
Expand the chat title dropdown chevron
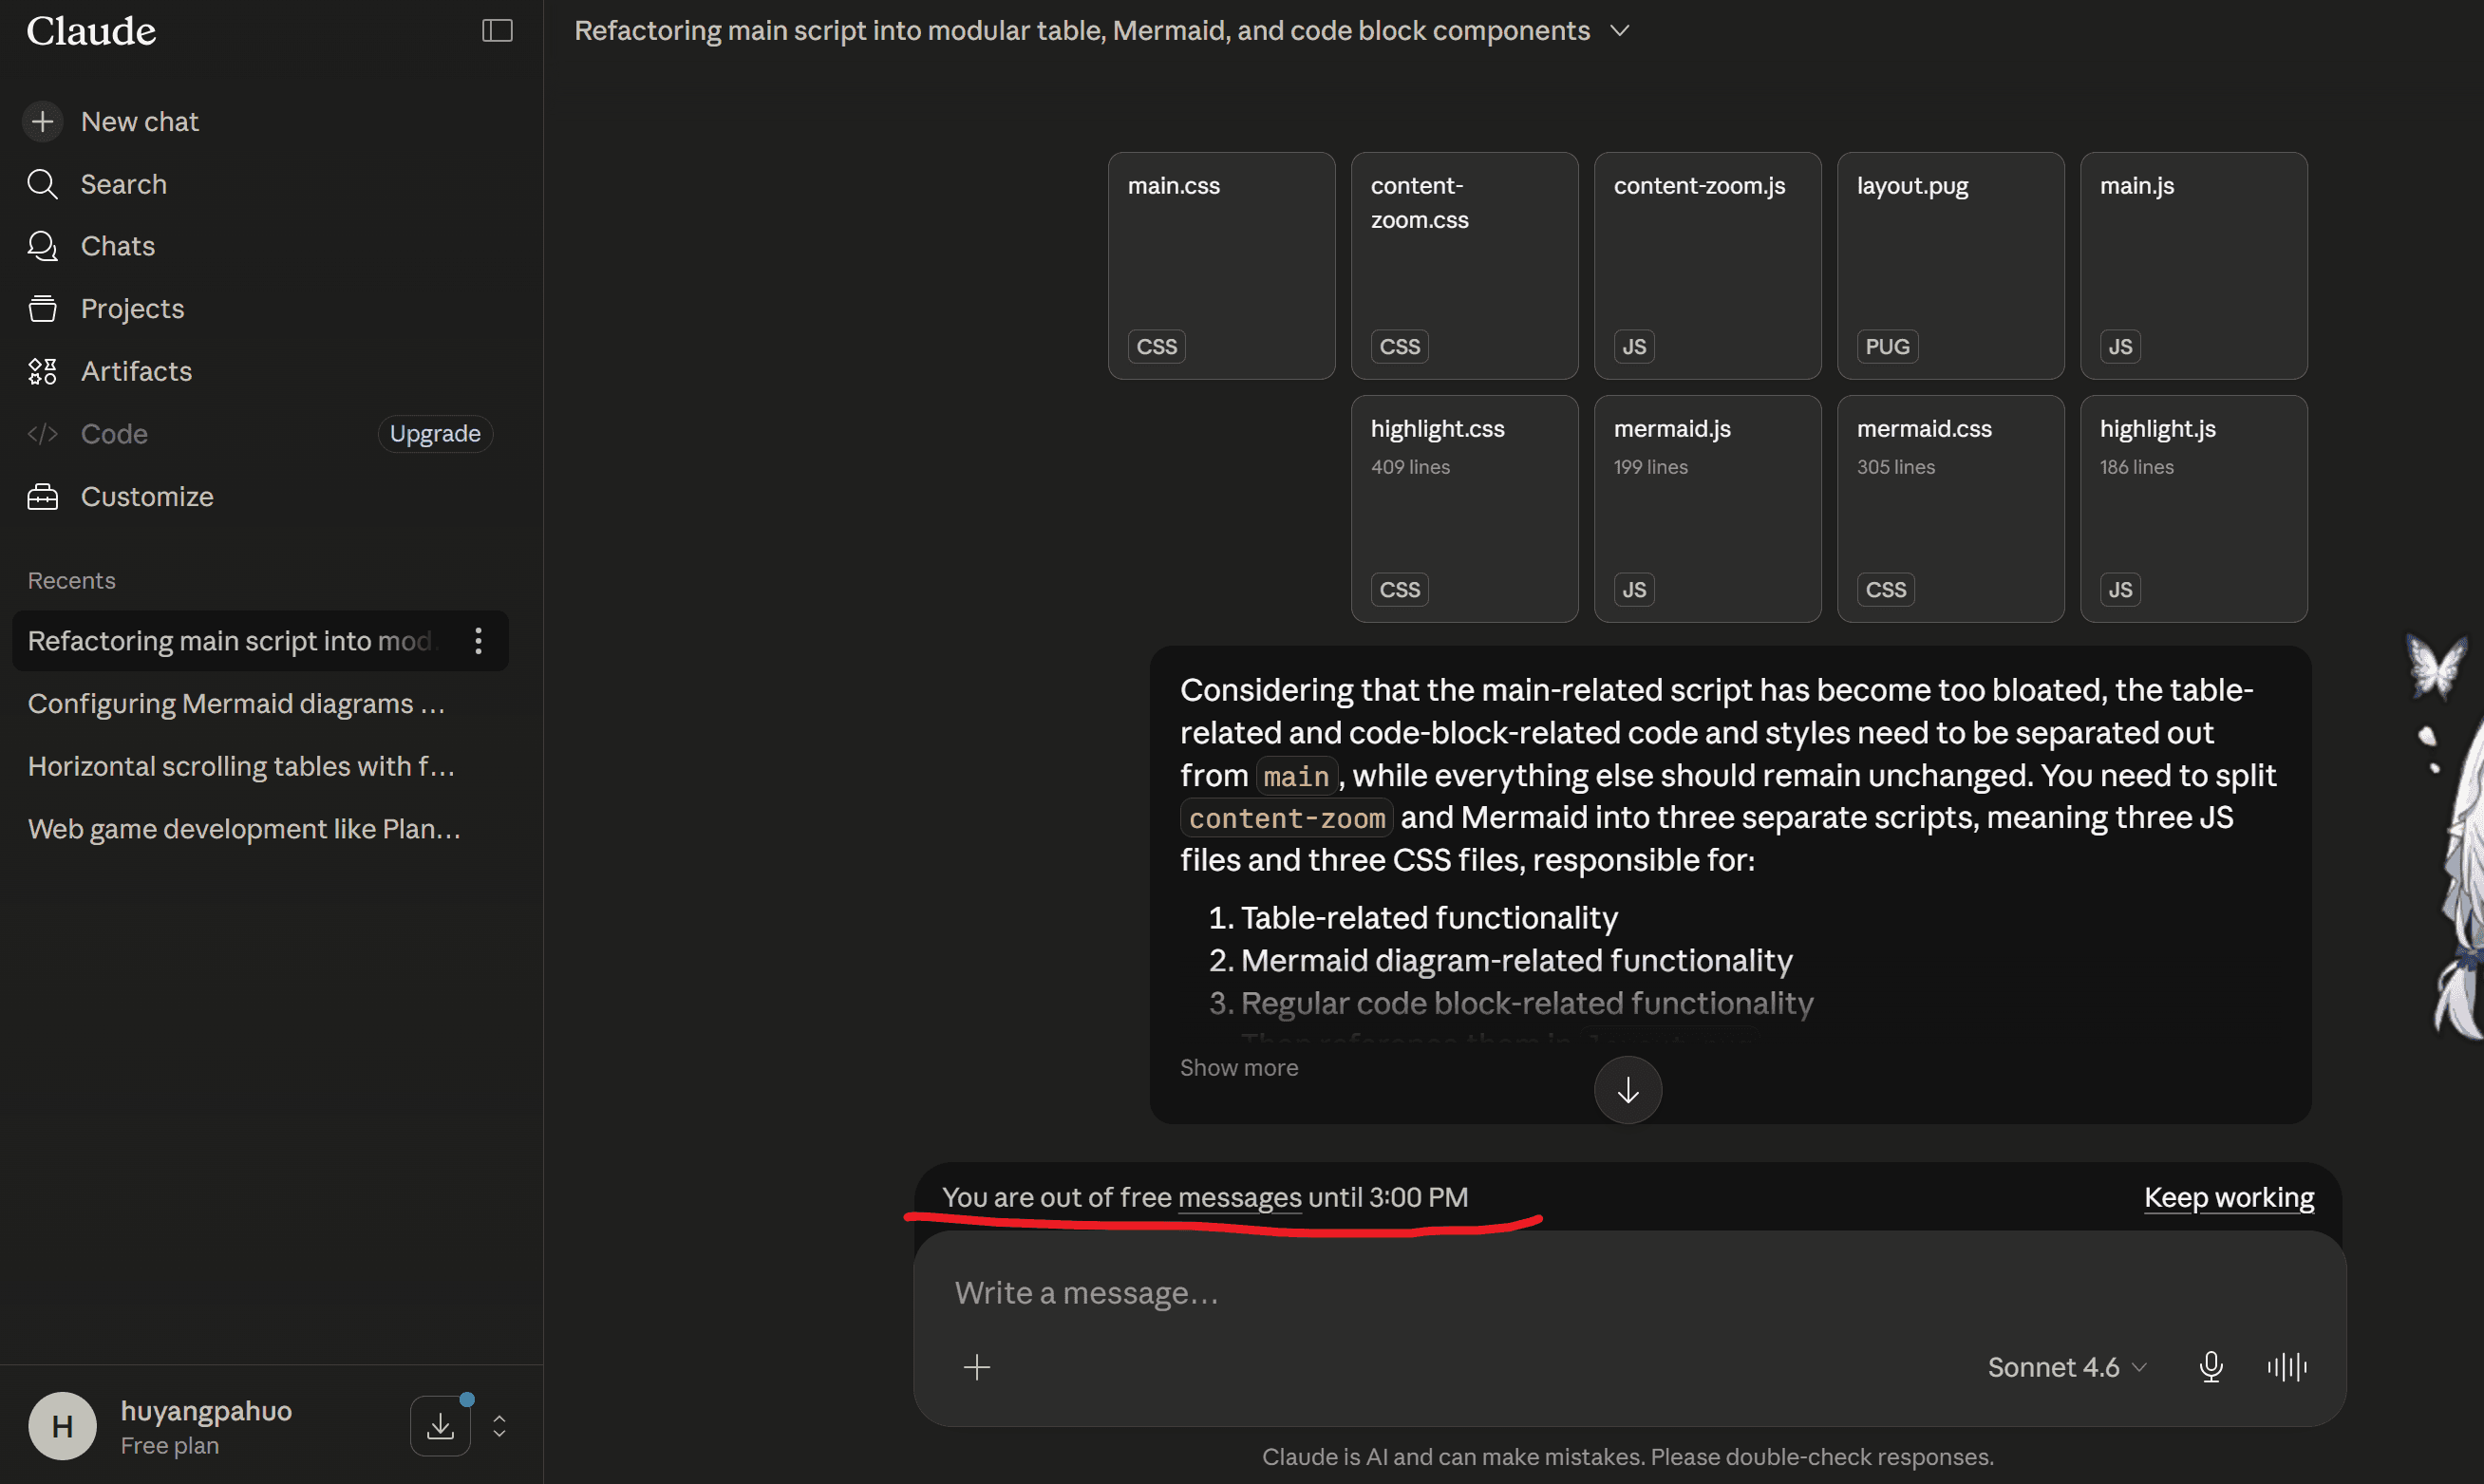click(1620, 31)
